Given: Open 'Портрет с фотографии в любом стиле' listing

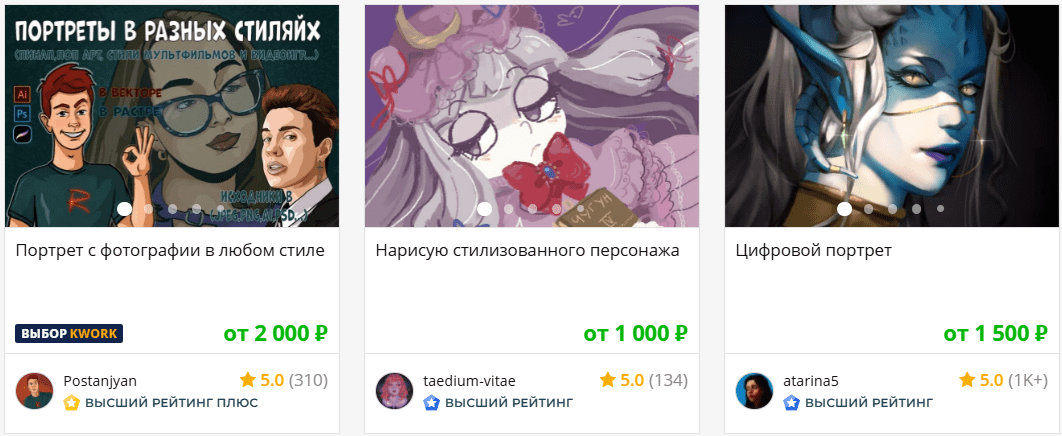Looking at the screenshot, I should 170,250.
